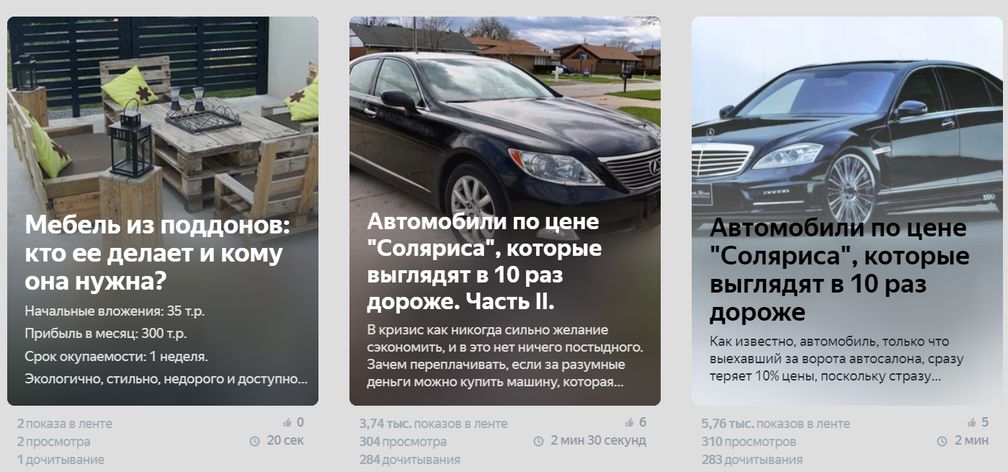The width and height of the screenshot is (1008, 472).
Task: Click the 284 дочитывания statistic
Action: [410, 460]
